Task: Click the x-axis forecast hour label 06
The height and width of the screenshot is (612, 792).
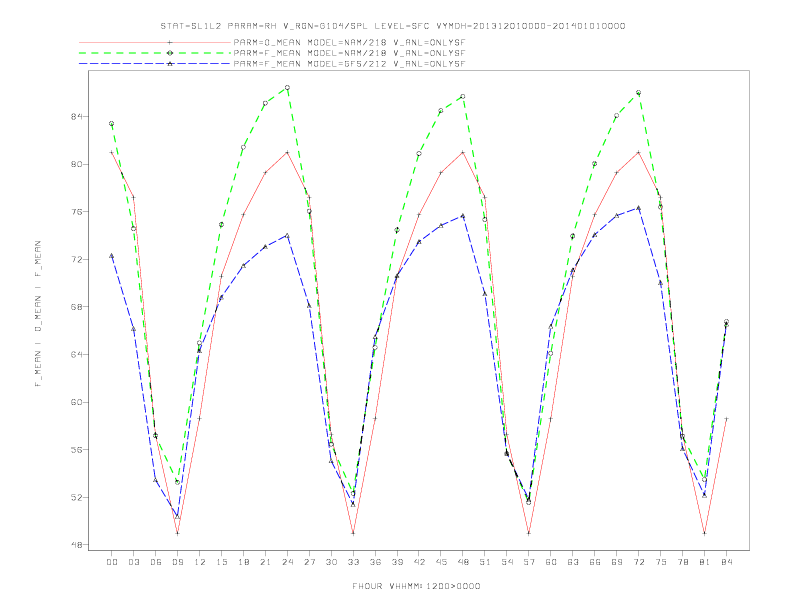Action: (156, 562)
